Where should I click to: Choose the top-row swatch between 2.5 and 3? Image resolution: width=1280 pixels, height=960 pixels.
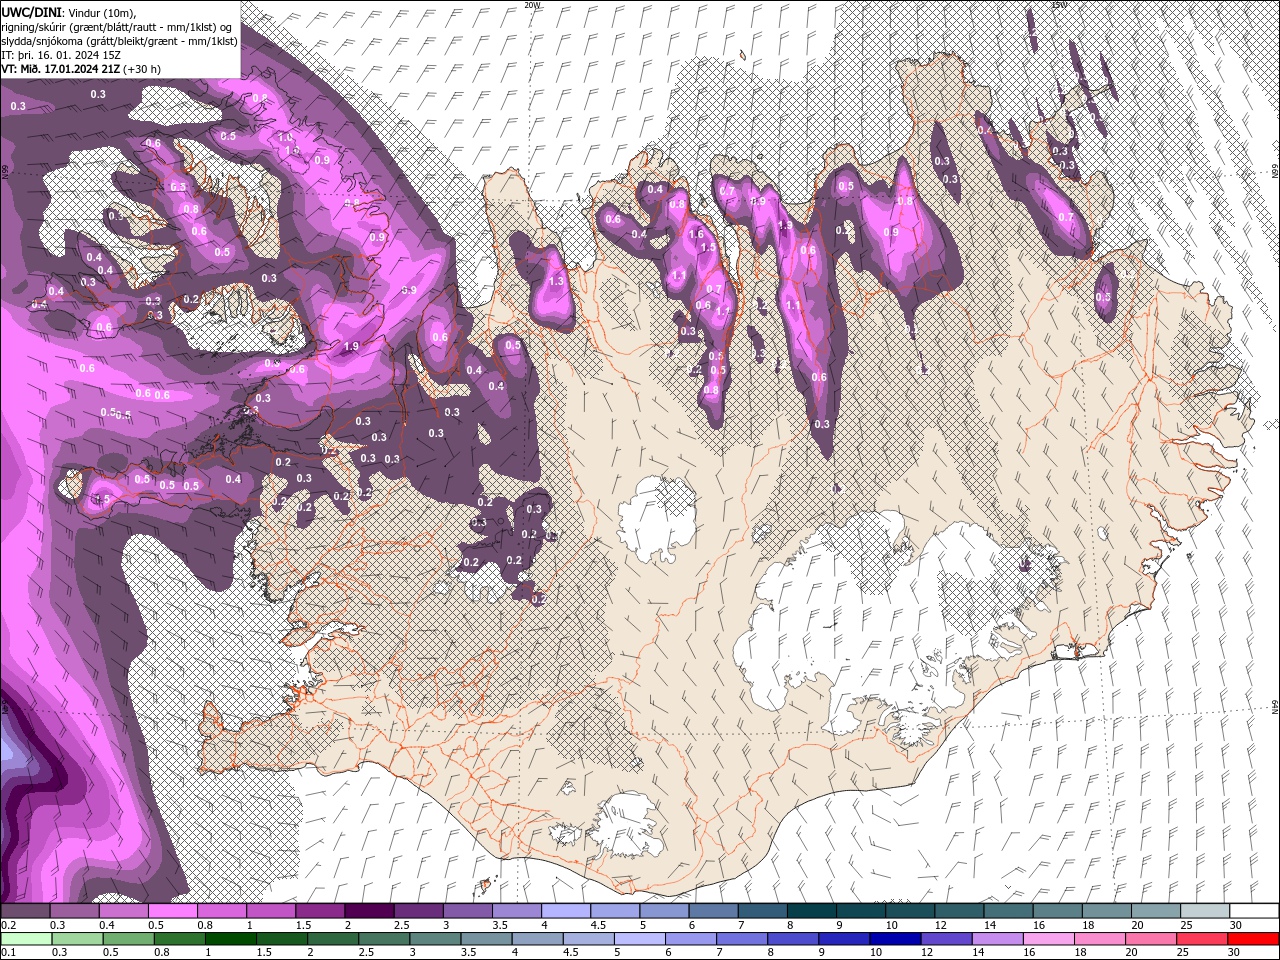coord(418,911)
